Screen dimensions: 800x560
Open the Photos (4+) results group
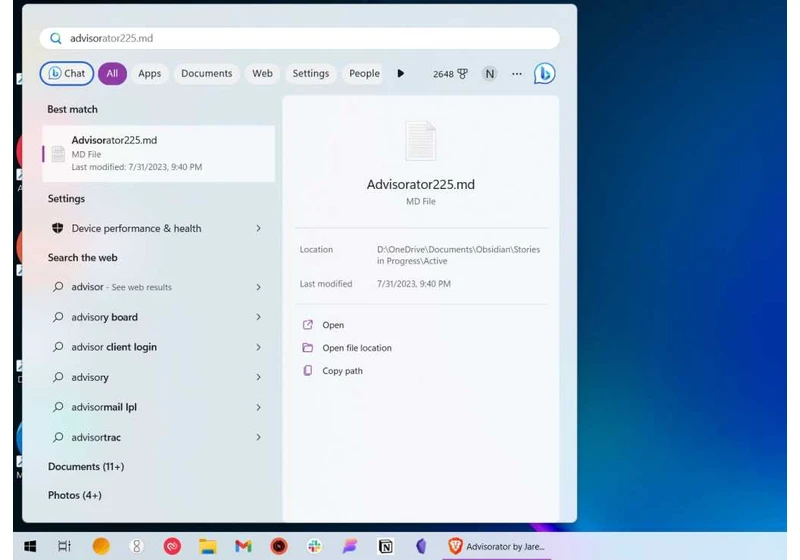point(74,495)
